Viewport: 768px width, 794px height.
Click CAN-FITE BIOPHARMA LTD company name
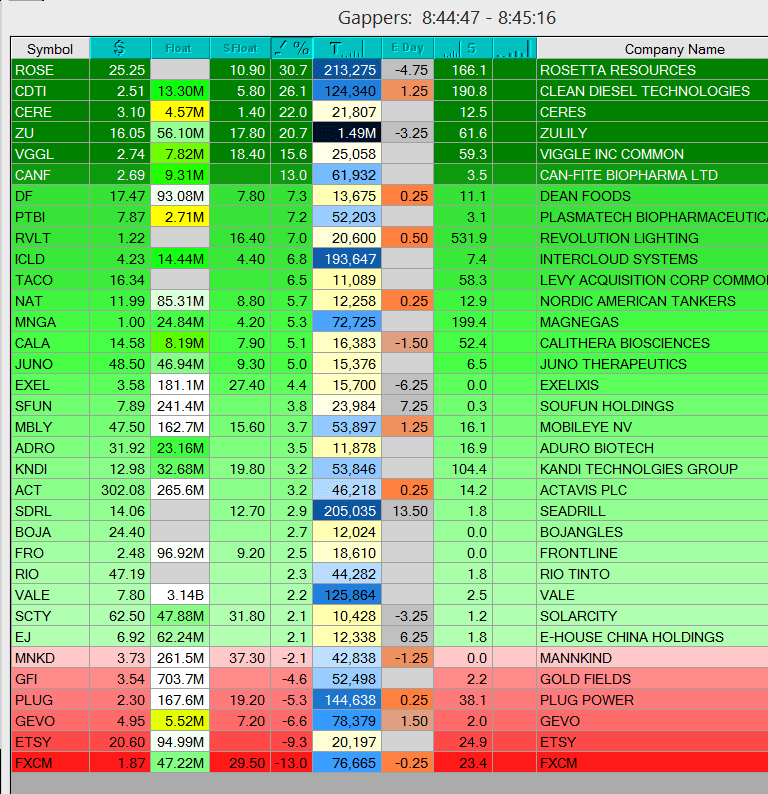[x=629, y=175]
